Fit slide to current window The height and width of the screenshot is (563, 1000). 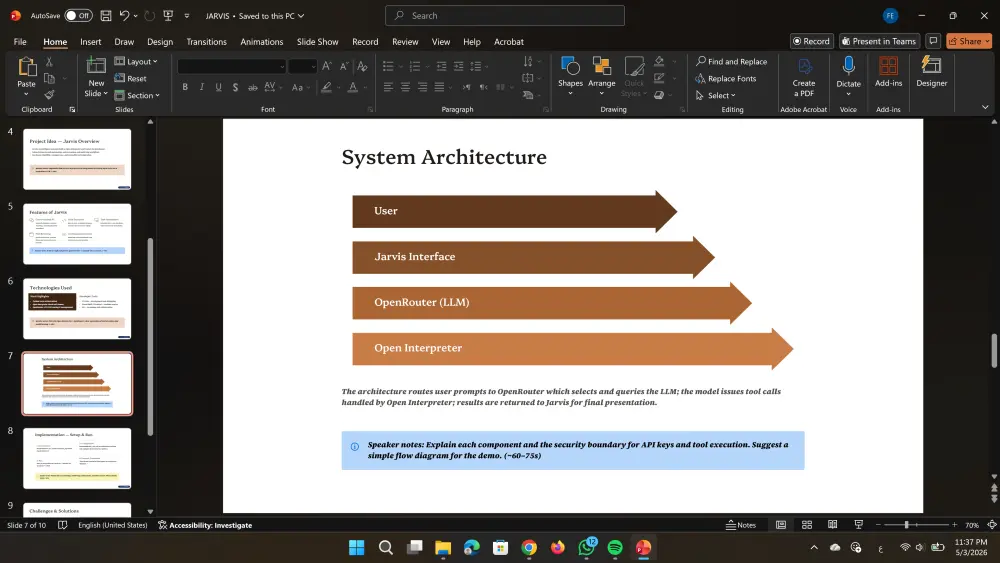point(992,525)
